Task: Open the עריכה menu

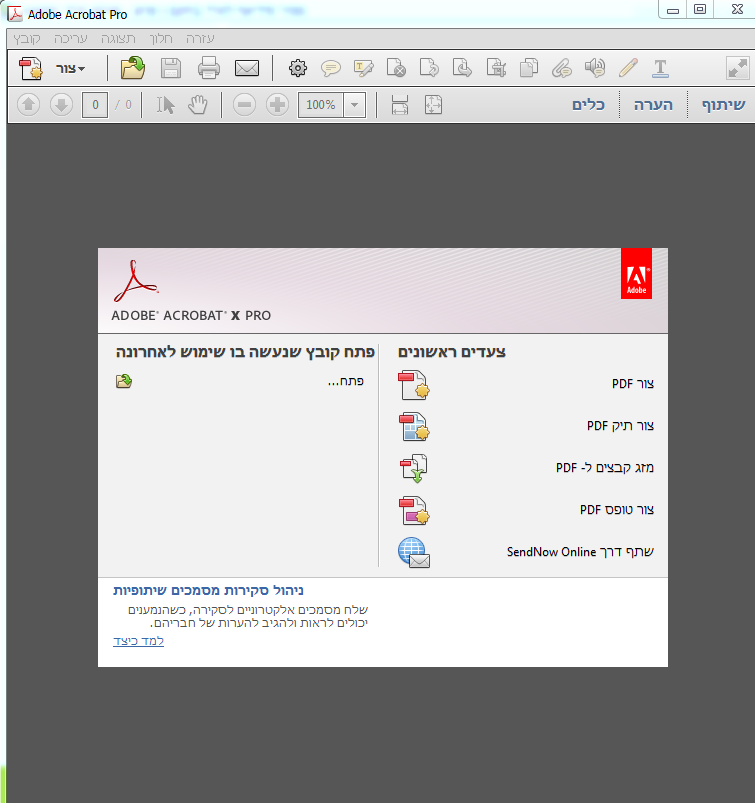Action: pyautogui.click(x=71, y=39)
